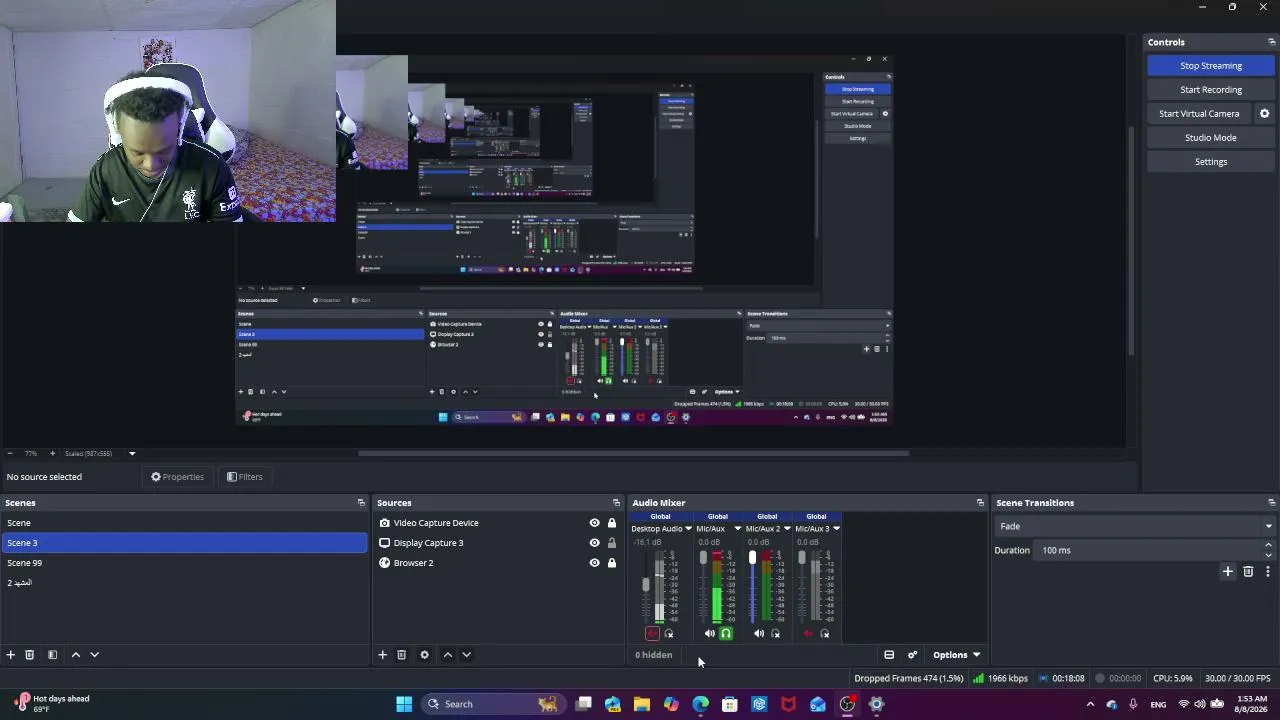Remove selected scene with trash icon
1280x720 pixels.
pos(29,655)
